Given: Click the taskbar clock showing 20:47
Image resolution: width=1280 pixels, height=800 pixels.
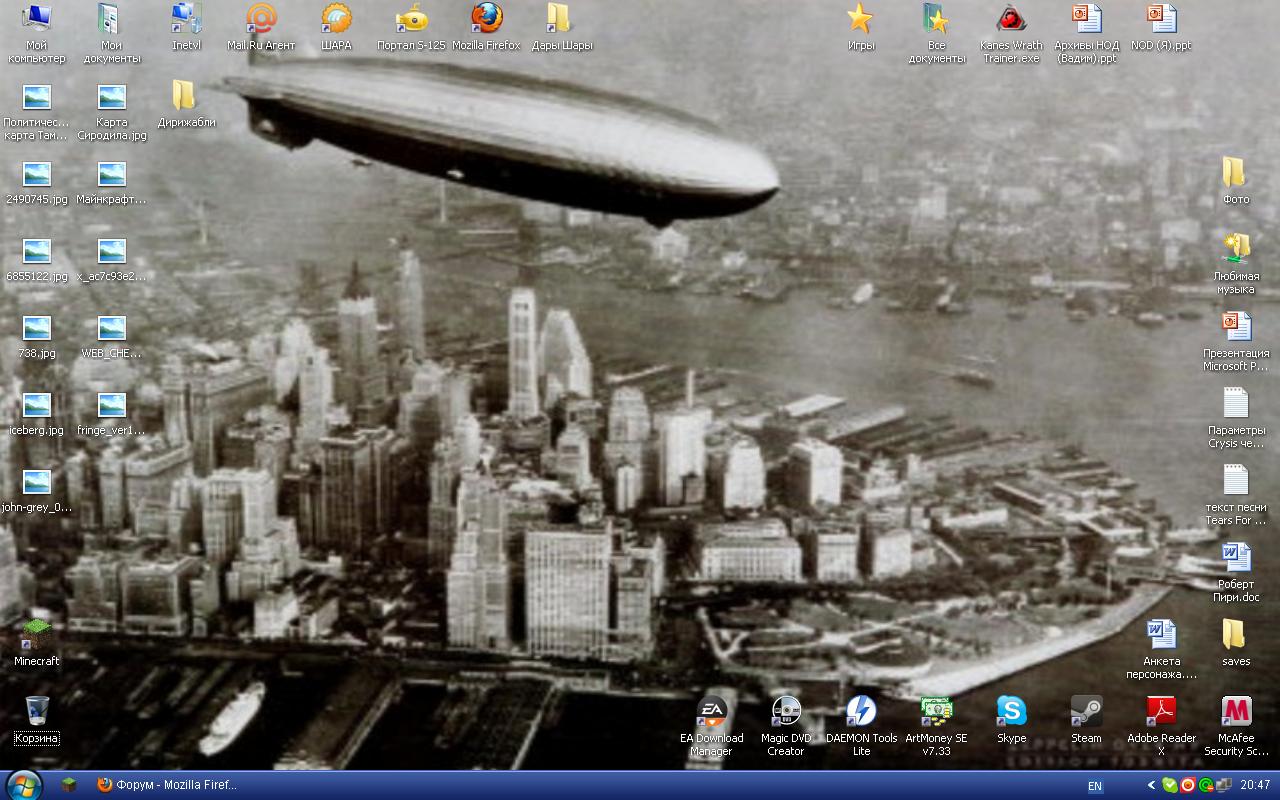Looking at the screenshot, I should (1255, 786).
